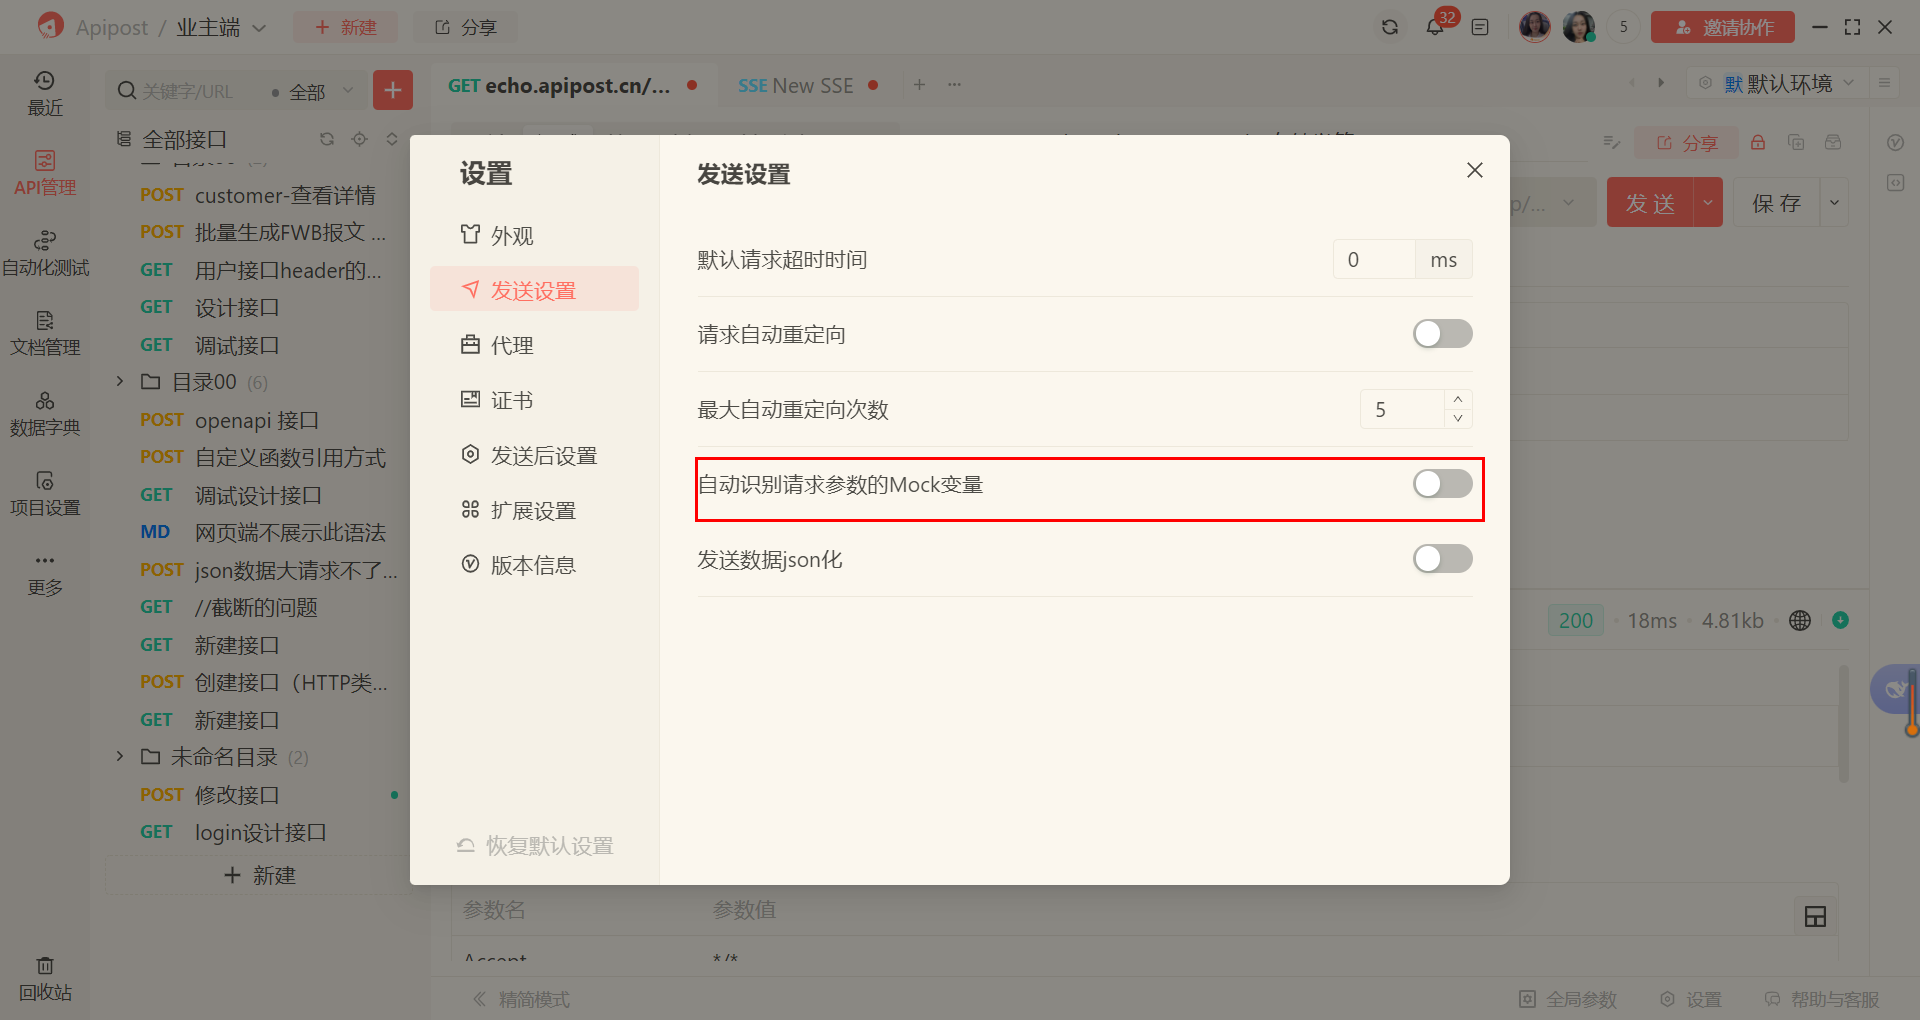Click the add new tab plus icon
The image size is (1920, 1020).
tap(919, 85)
